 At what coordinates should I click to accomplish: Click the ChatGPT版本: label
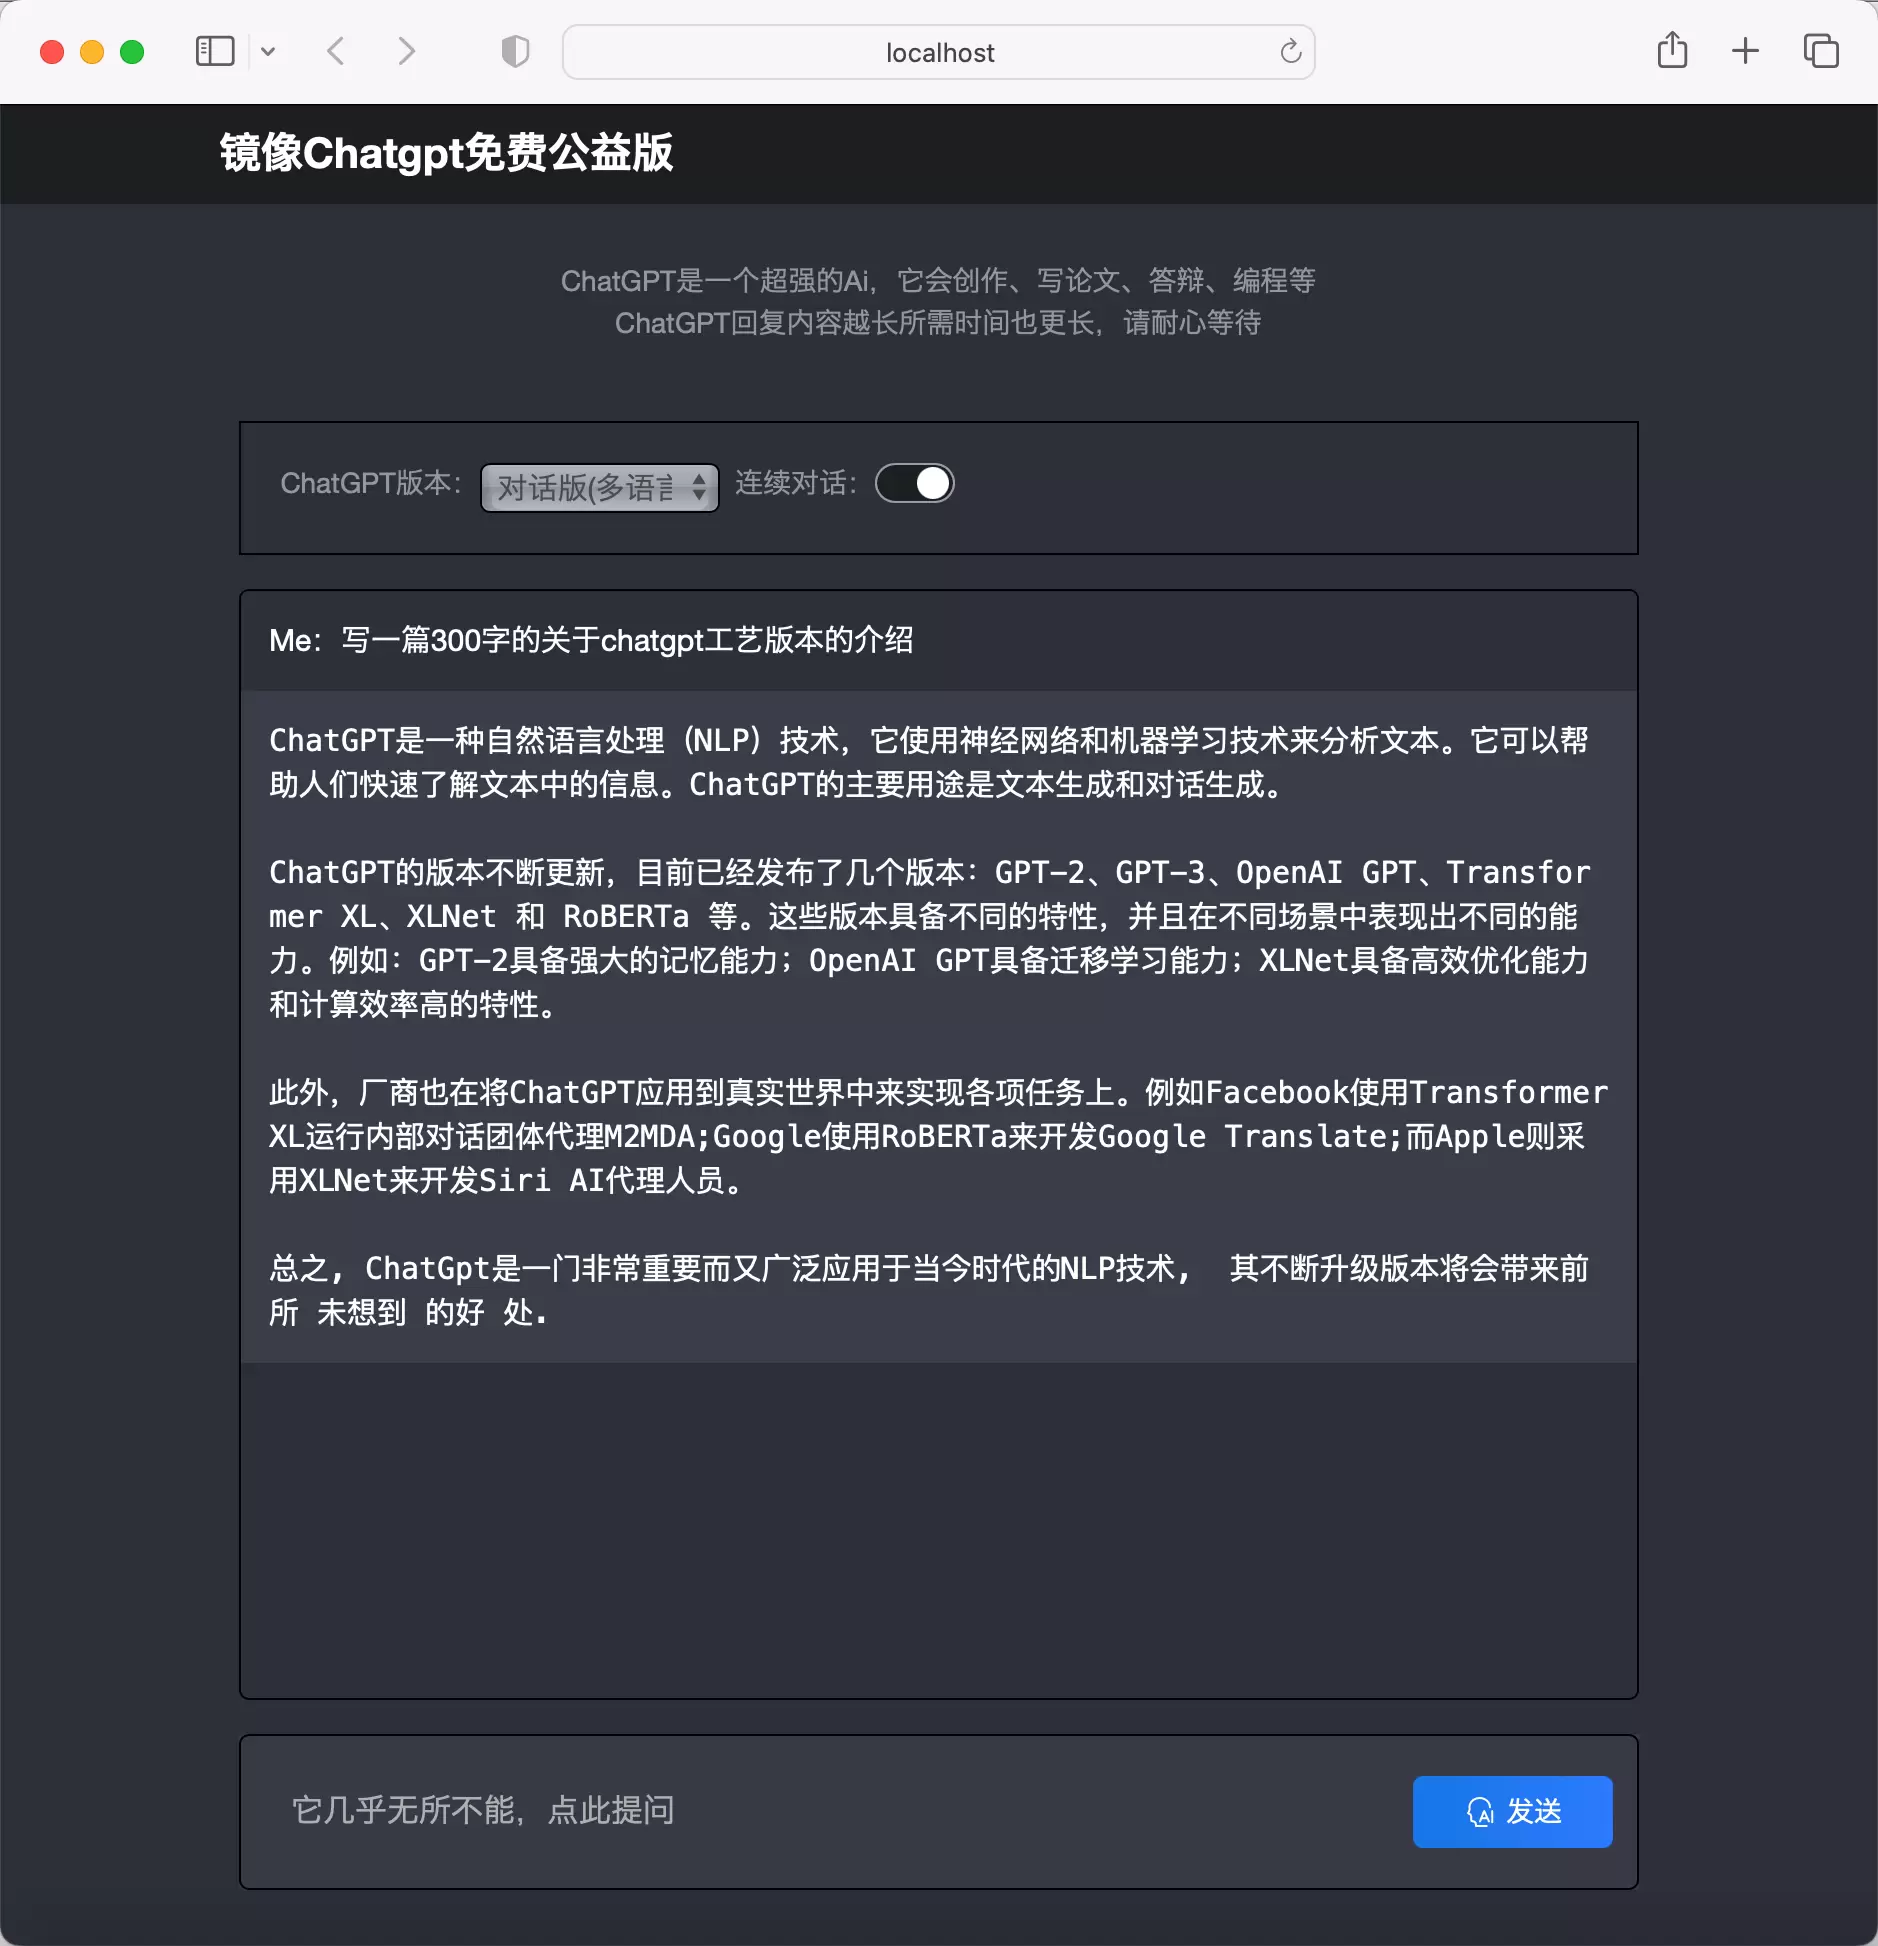(371, 483)
